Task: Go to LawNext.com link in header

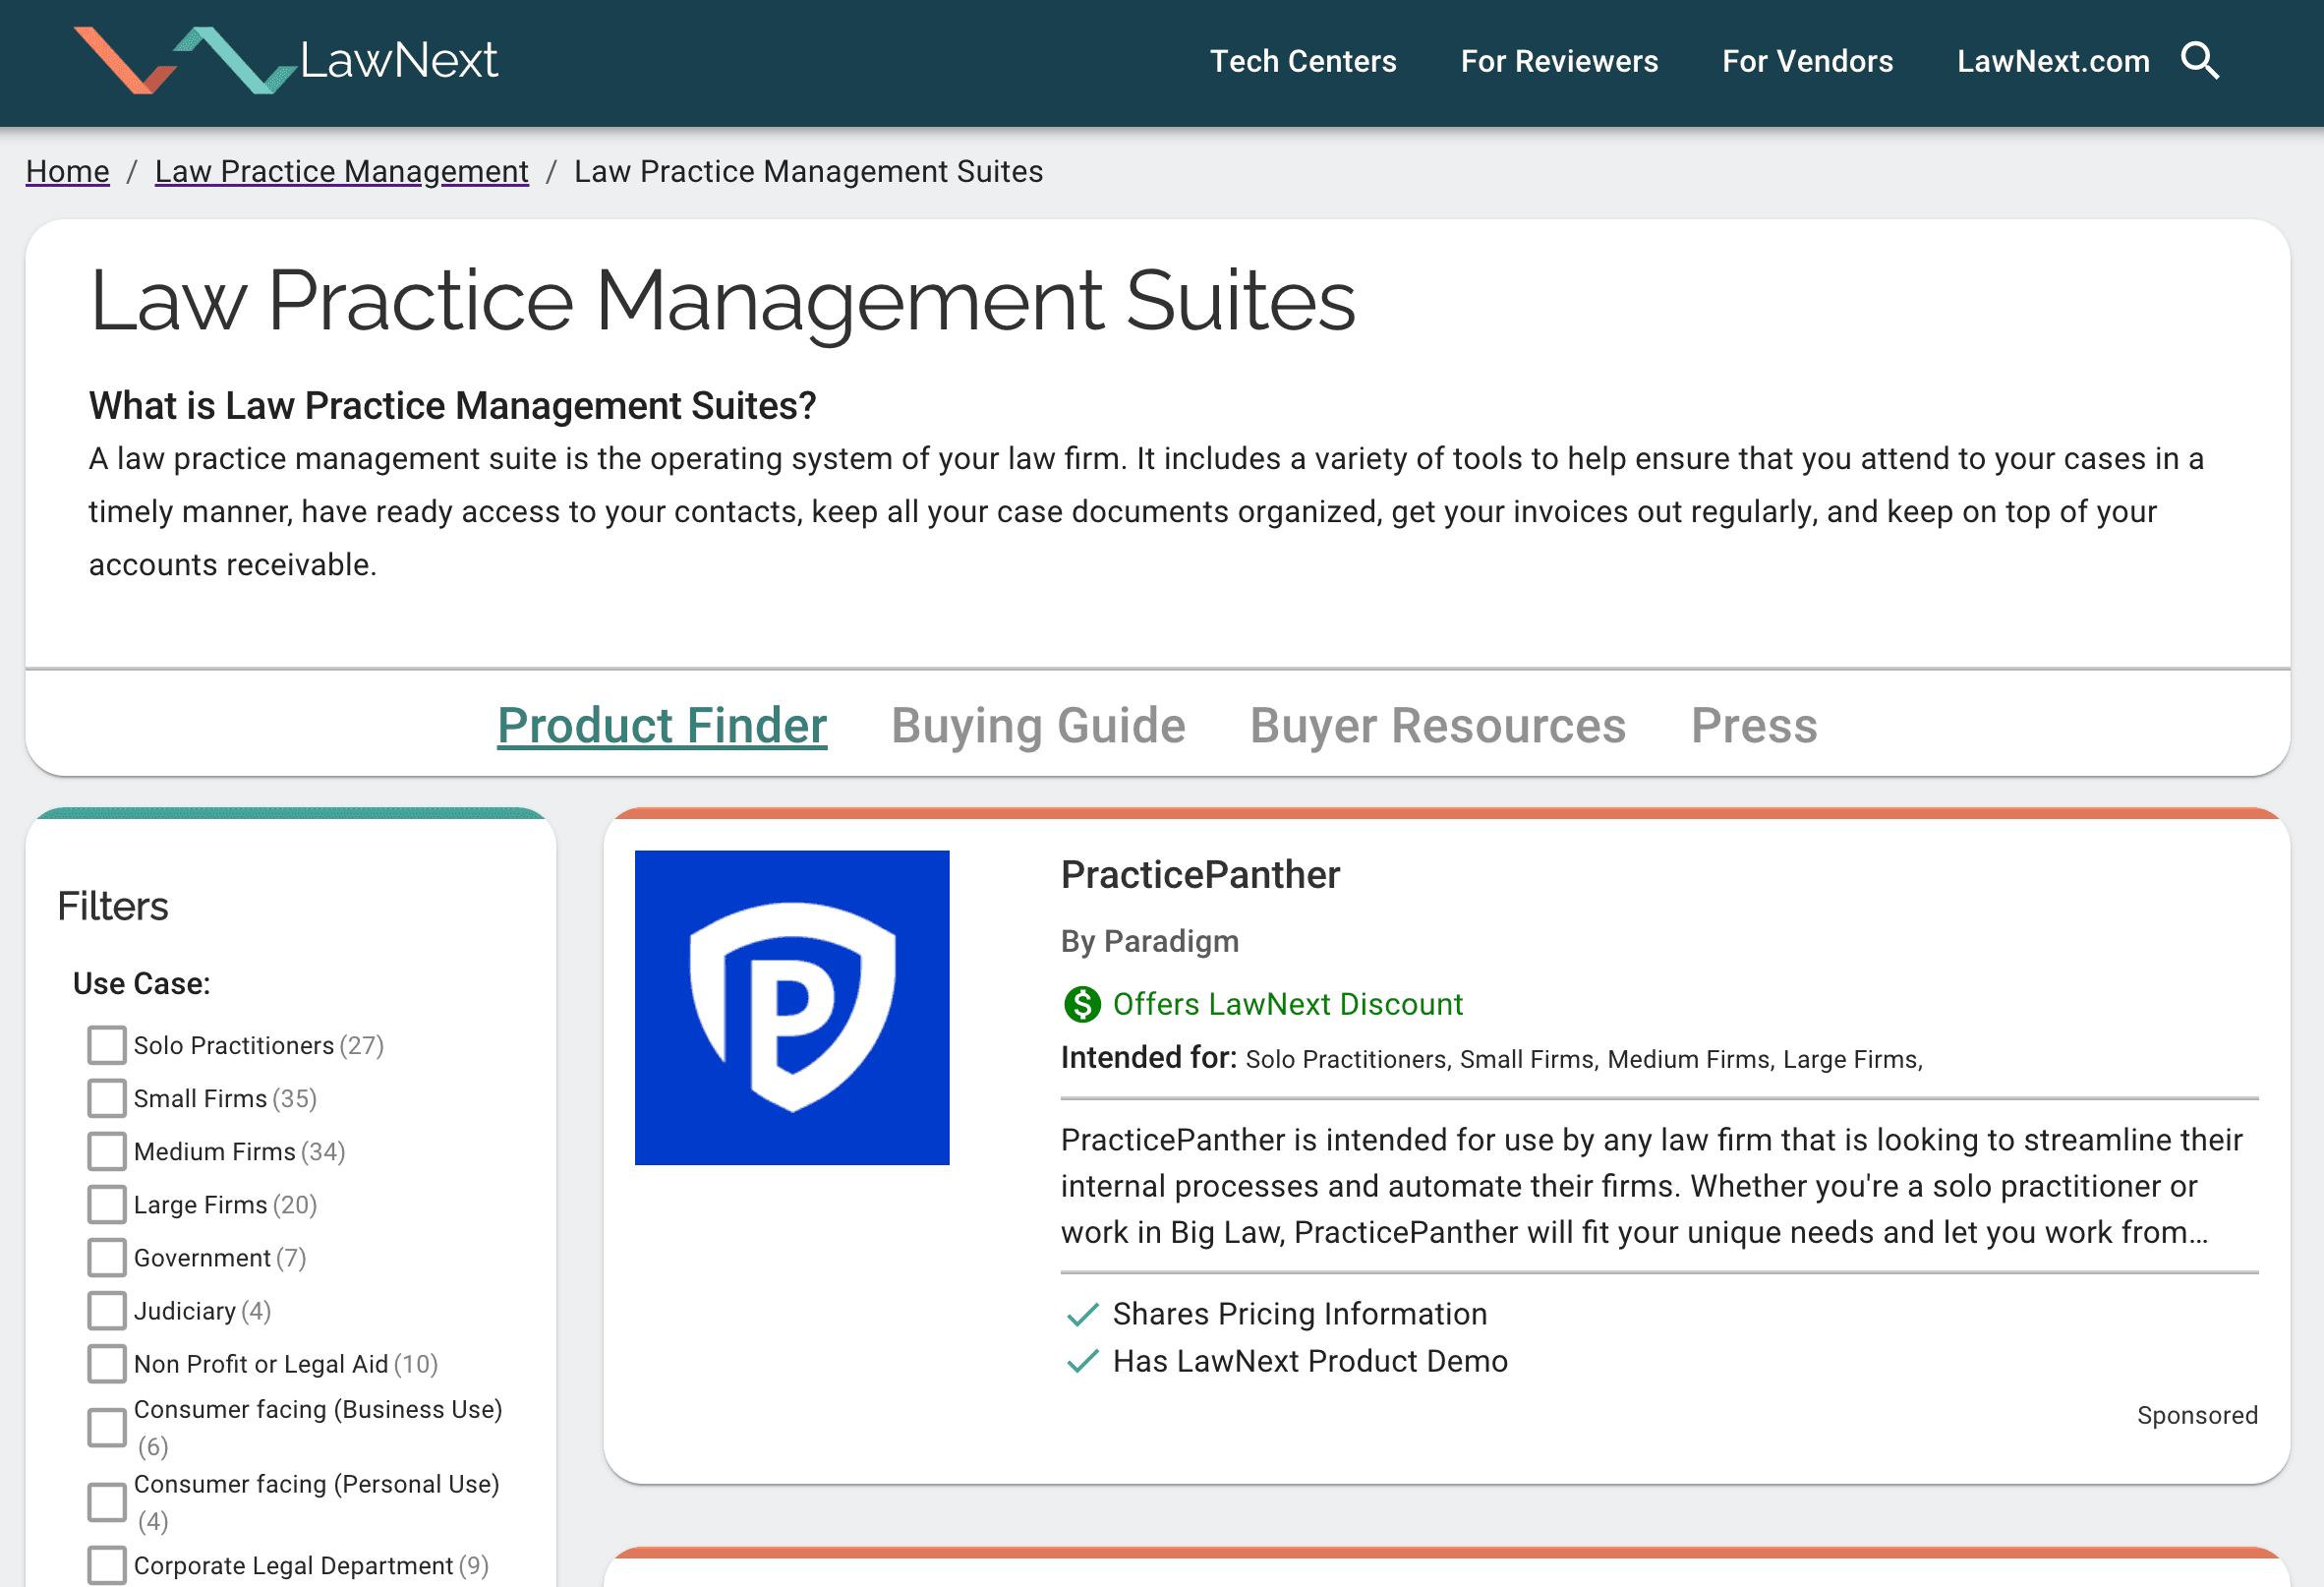Action: [x=2053, y=61]
